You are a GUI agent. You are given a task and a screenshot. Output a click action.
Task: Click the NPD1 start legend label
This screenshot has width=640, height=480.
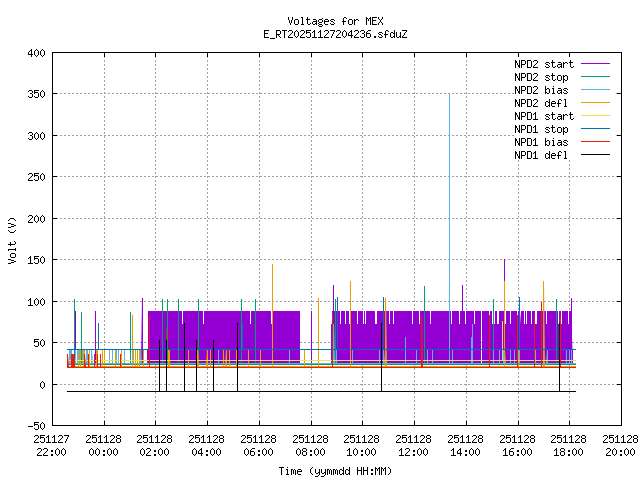(541, 116)
